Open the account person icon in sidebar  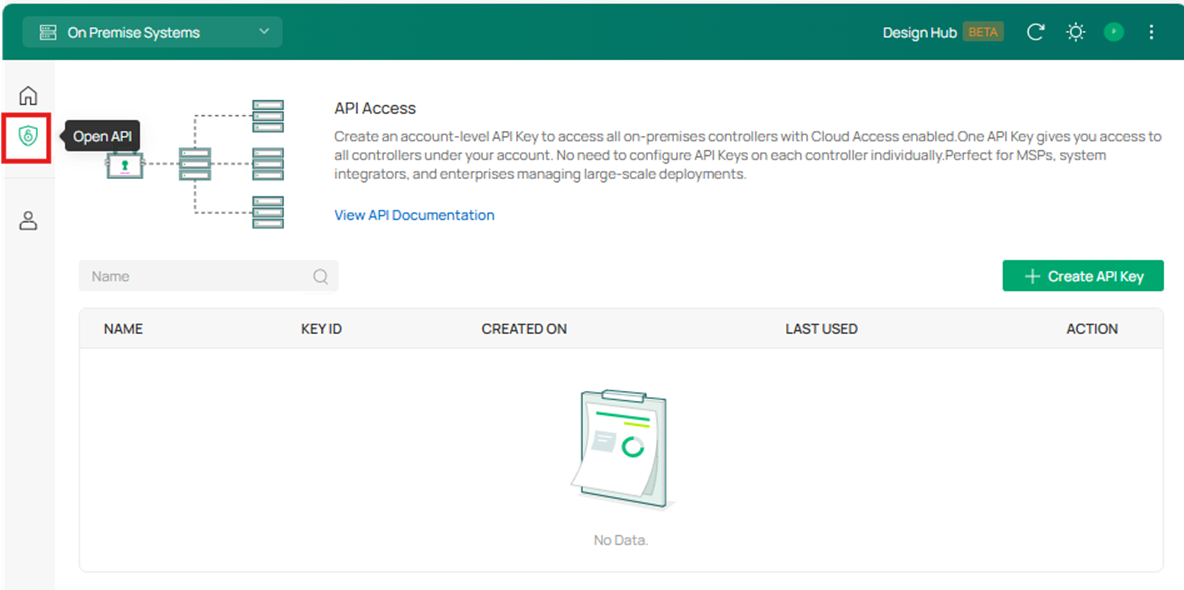pos(28,221)
